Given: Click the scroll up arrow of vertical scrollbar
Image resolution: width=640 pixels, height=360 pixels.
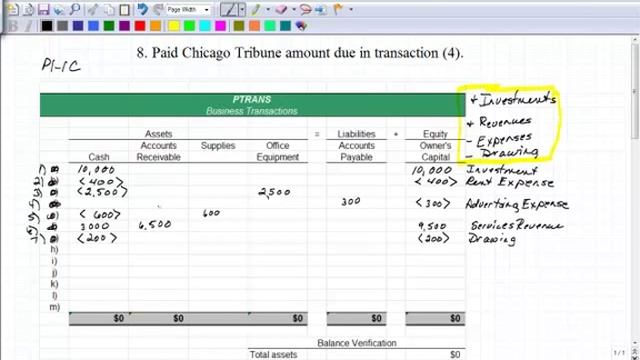Looking at the screenshot, I should point(636,40).
